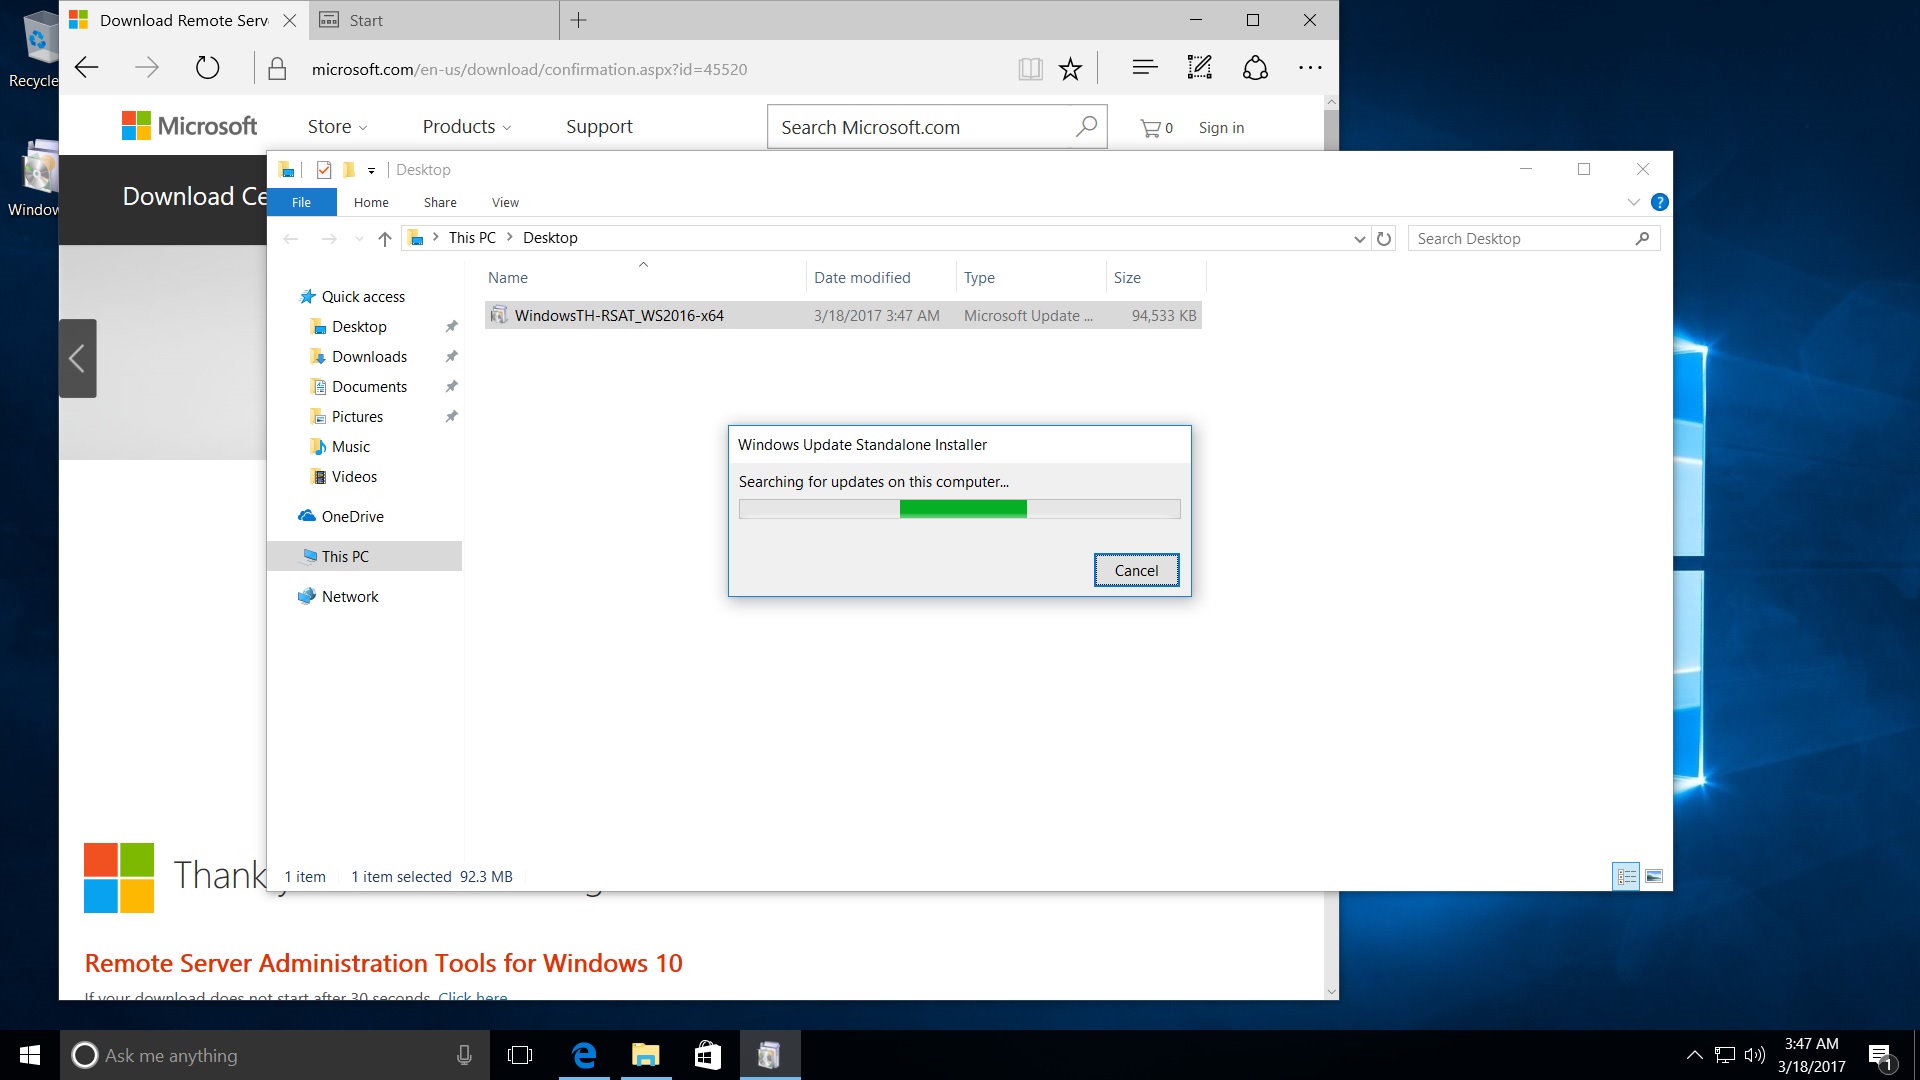The width and height of the screenshot is (1920, 1080).
Task: Show hidden system tray icons
Action: pyautogui.click(x=1695, y=1055)
